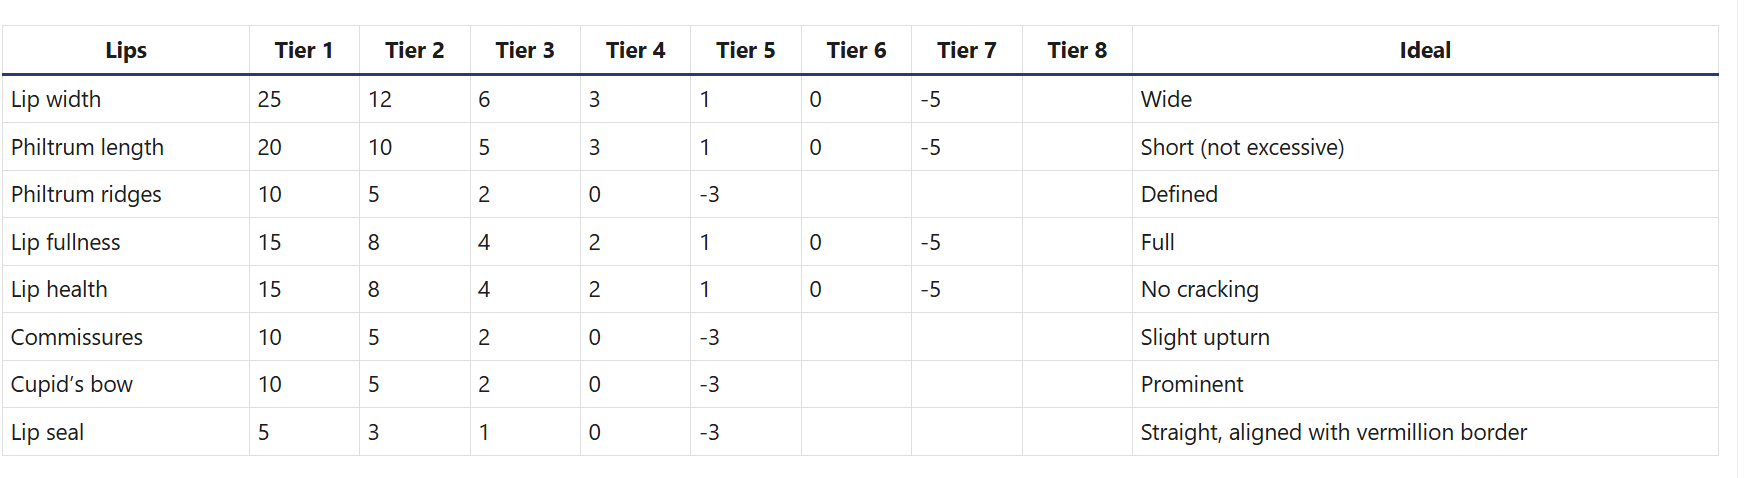Select the Ideal column header
Screen dimensions: 1750x478
coord(1425,50)
